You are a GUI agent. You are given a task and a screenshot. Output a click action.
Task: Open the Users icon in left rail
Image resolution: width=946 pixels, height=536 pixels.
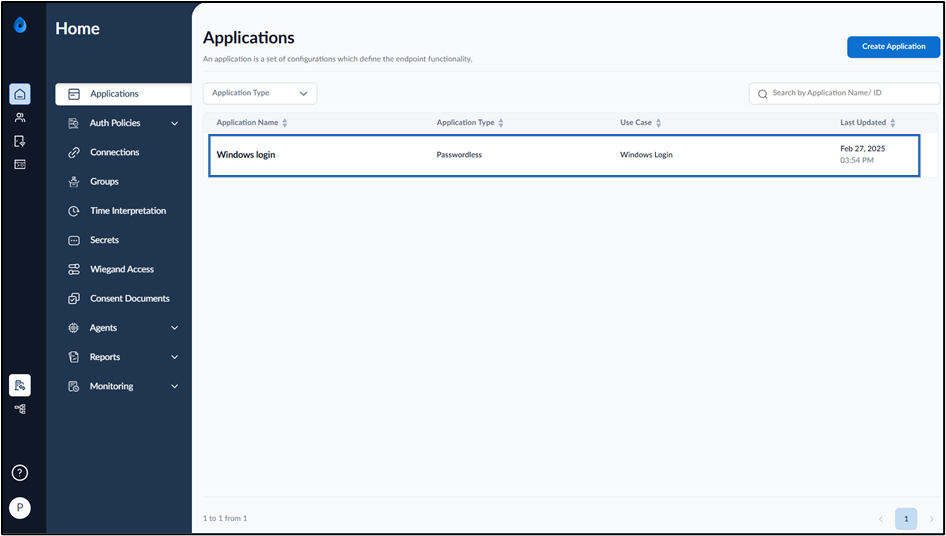pyautogui.click(x=20, y=118)
